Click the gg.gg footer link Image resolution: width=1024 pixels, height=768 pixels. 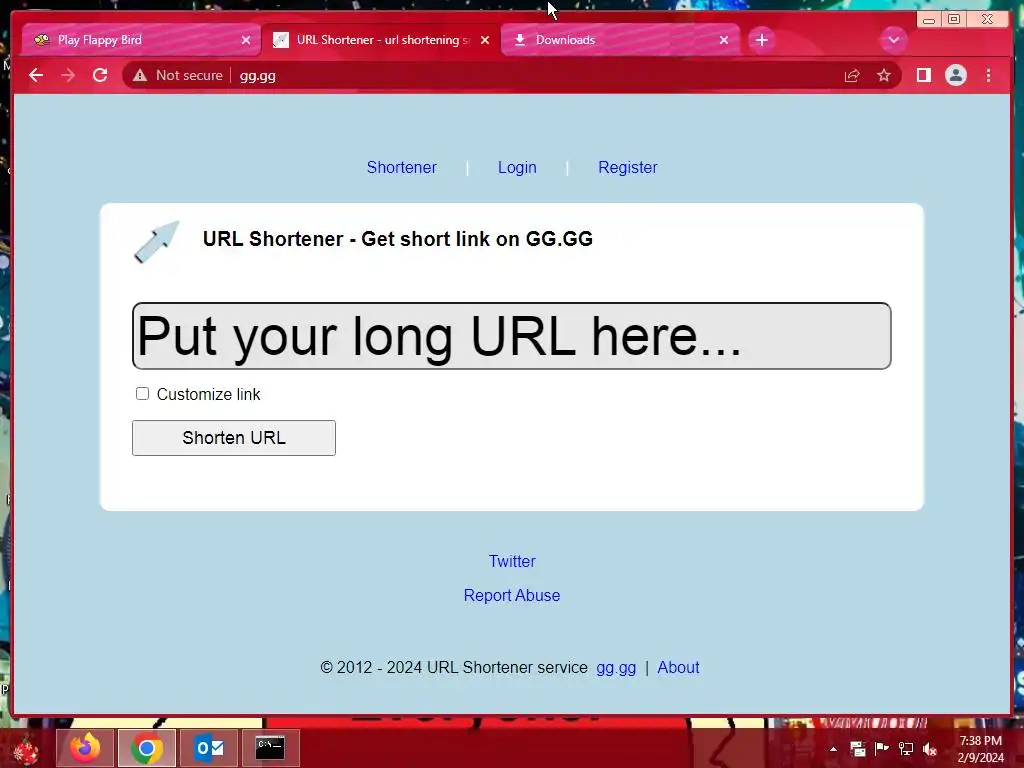tap(616, 668)
